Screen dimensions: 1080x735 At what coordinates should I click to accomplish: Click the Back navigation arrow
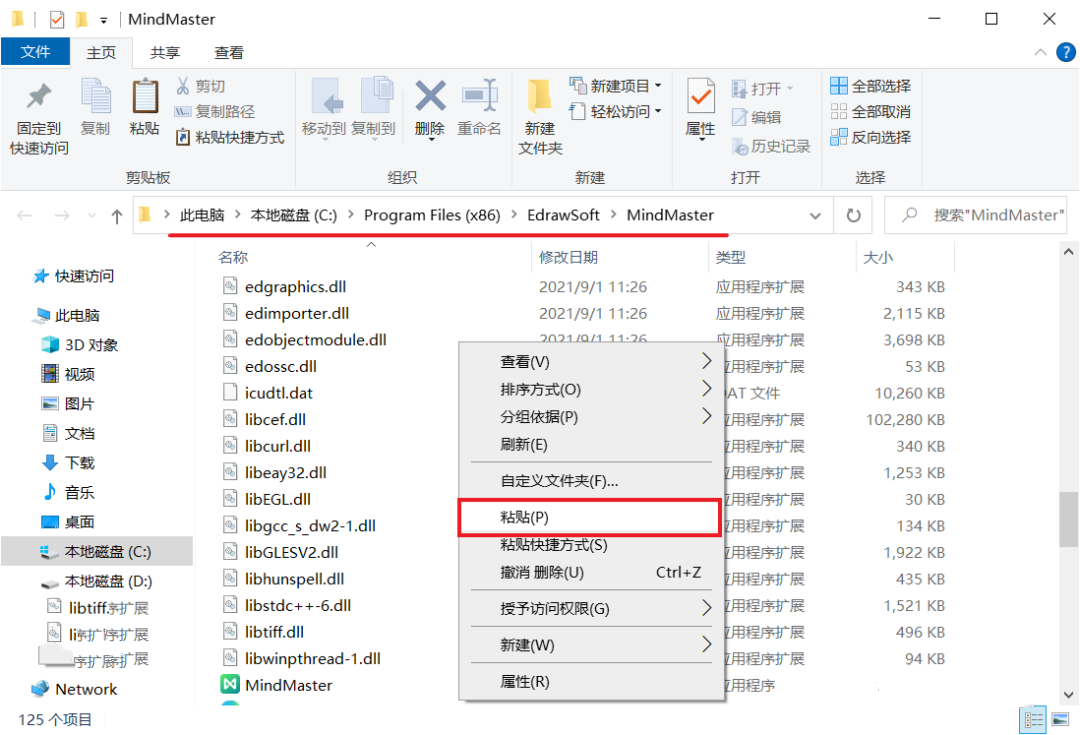(x=25, y=216)
